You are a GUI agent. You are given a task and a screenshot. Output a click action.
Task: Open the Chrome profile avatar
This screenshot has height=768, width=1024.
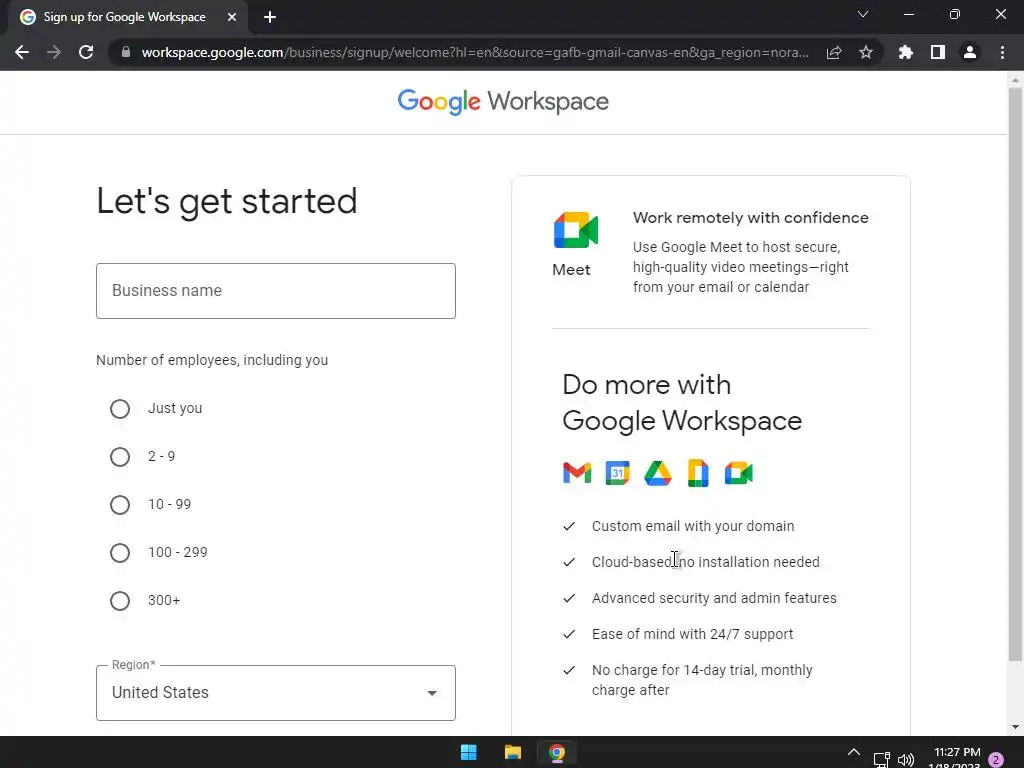(x=970, y=52)
